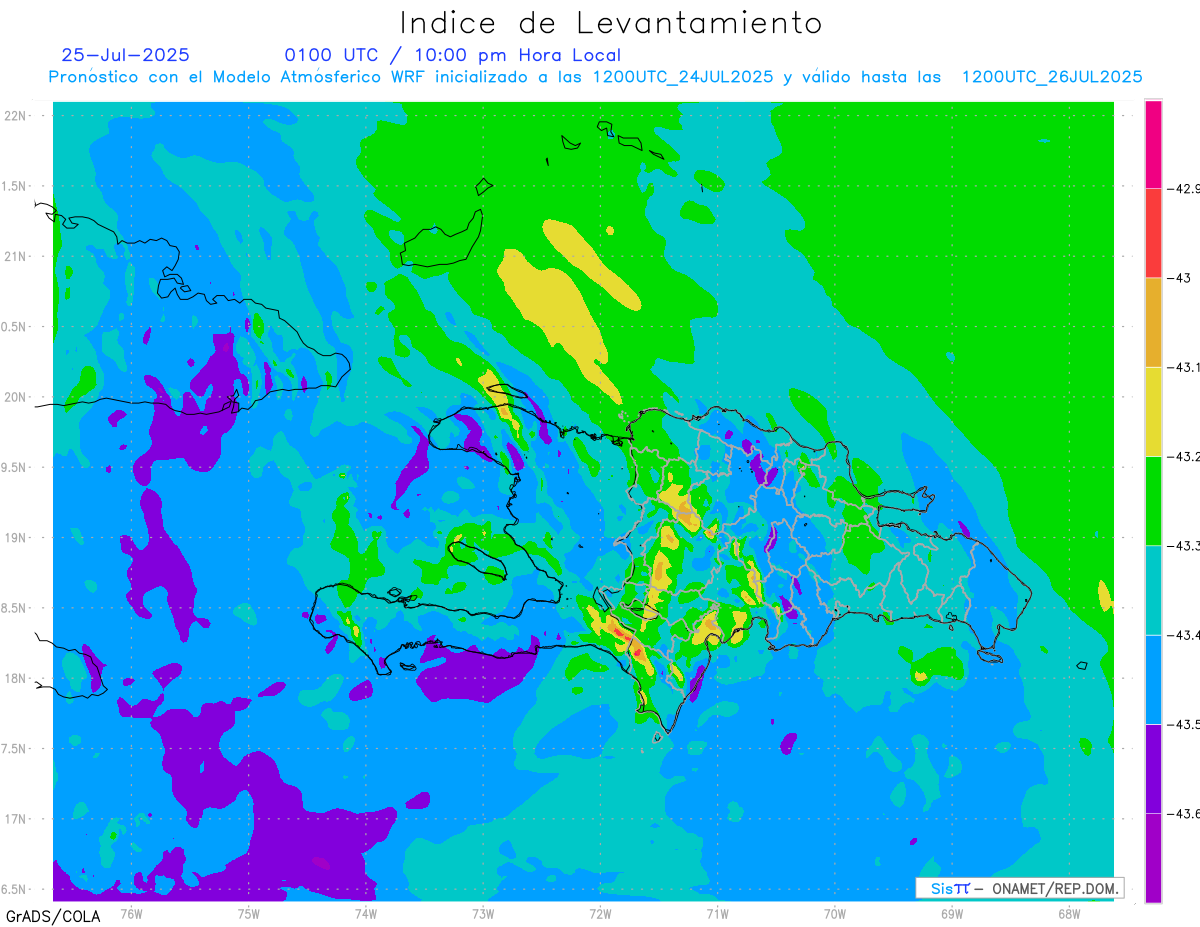Image resolution: width=1200 pixels, height=927 pixels.
Task: Click the violet legend swatch below -43.6
Action: coord(1153,857)
